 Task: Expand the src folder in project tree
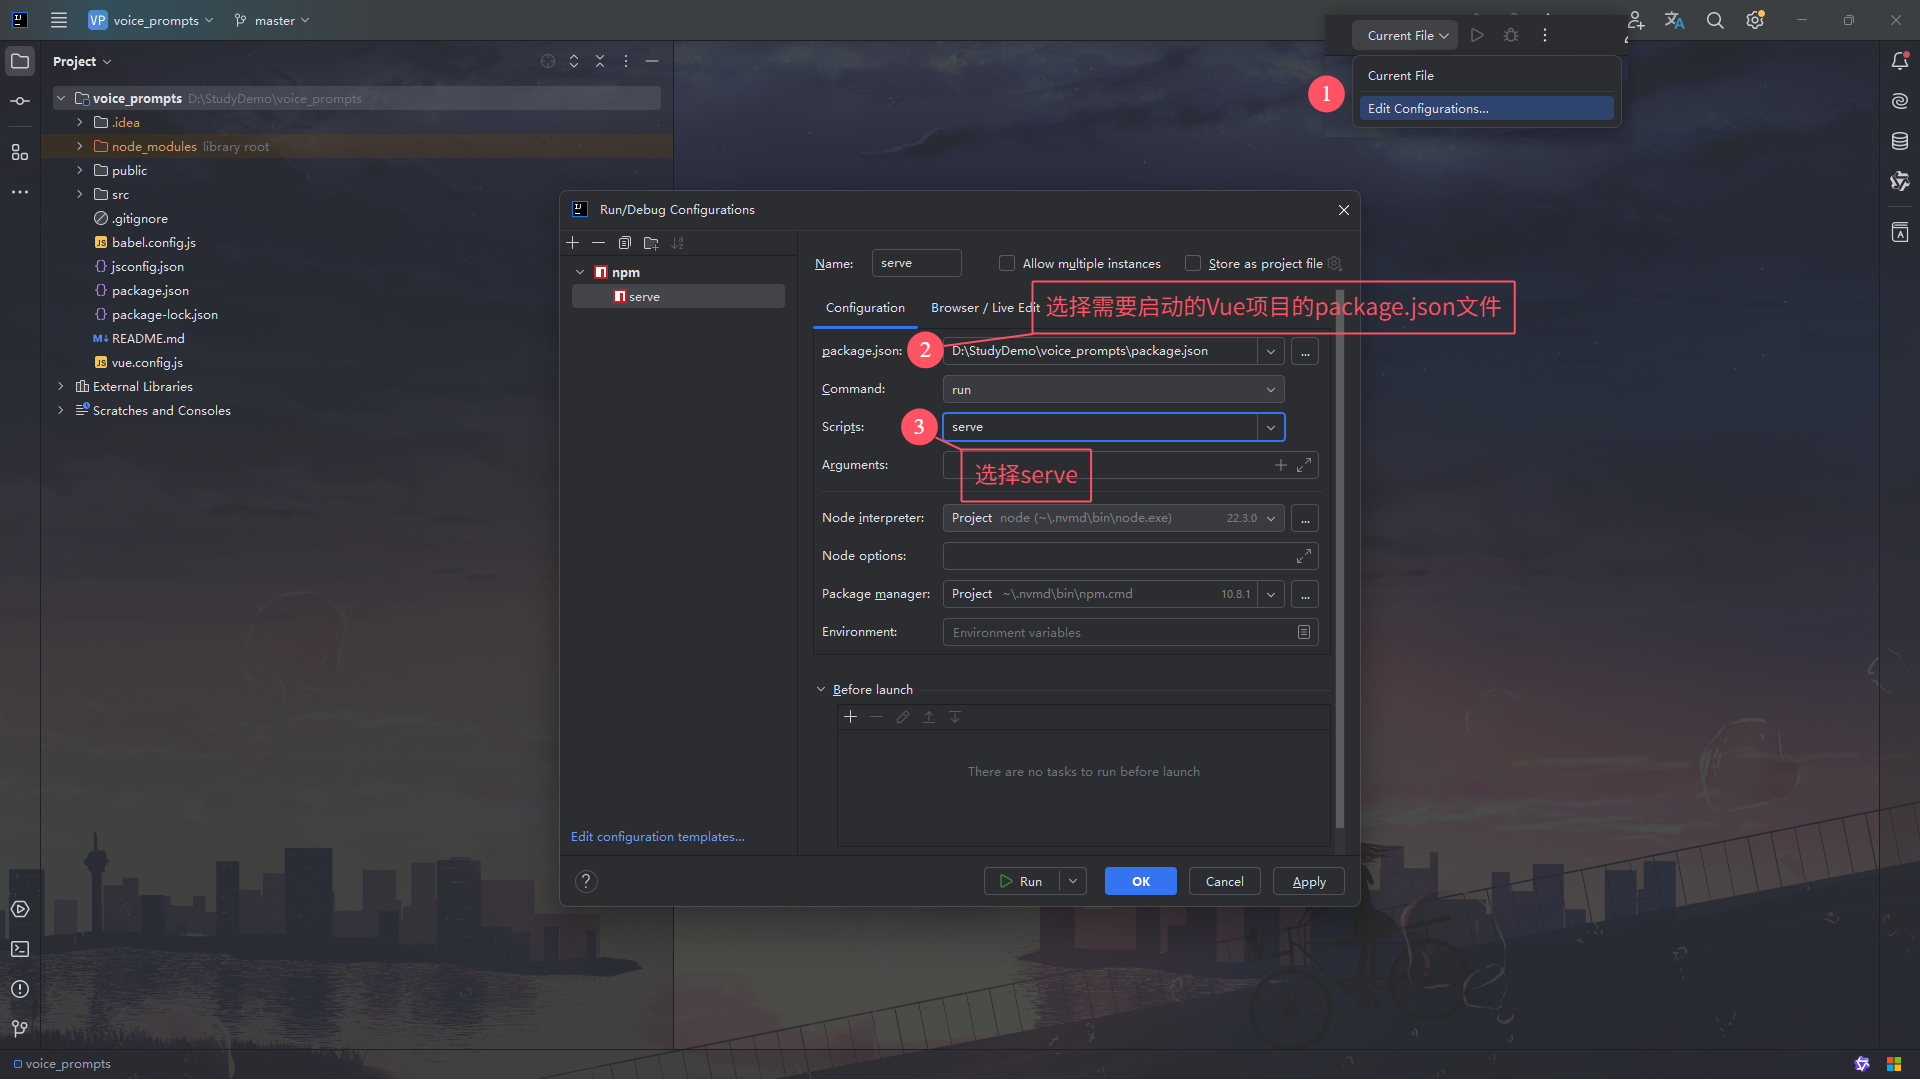[80, 195]
